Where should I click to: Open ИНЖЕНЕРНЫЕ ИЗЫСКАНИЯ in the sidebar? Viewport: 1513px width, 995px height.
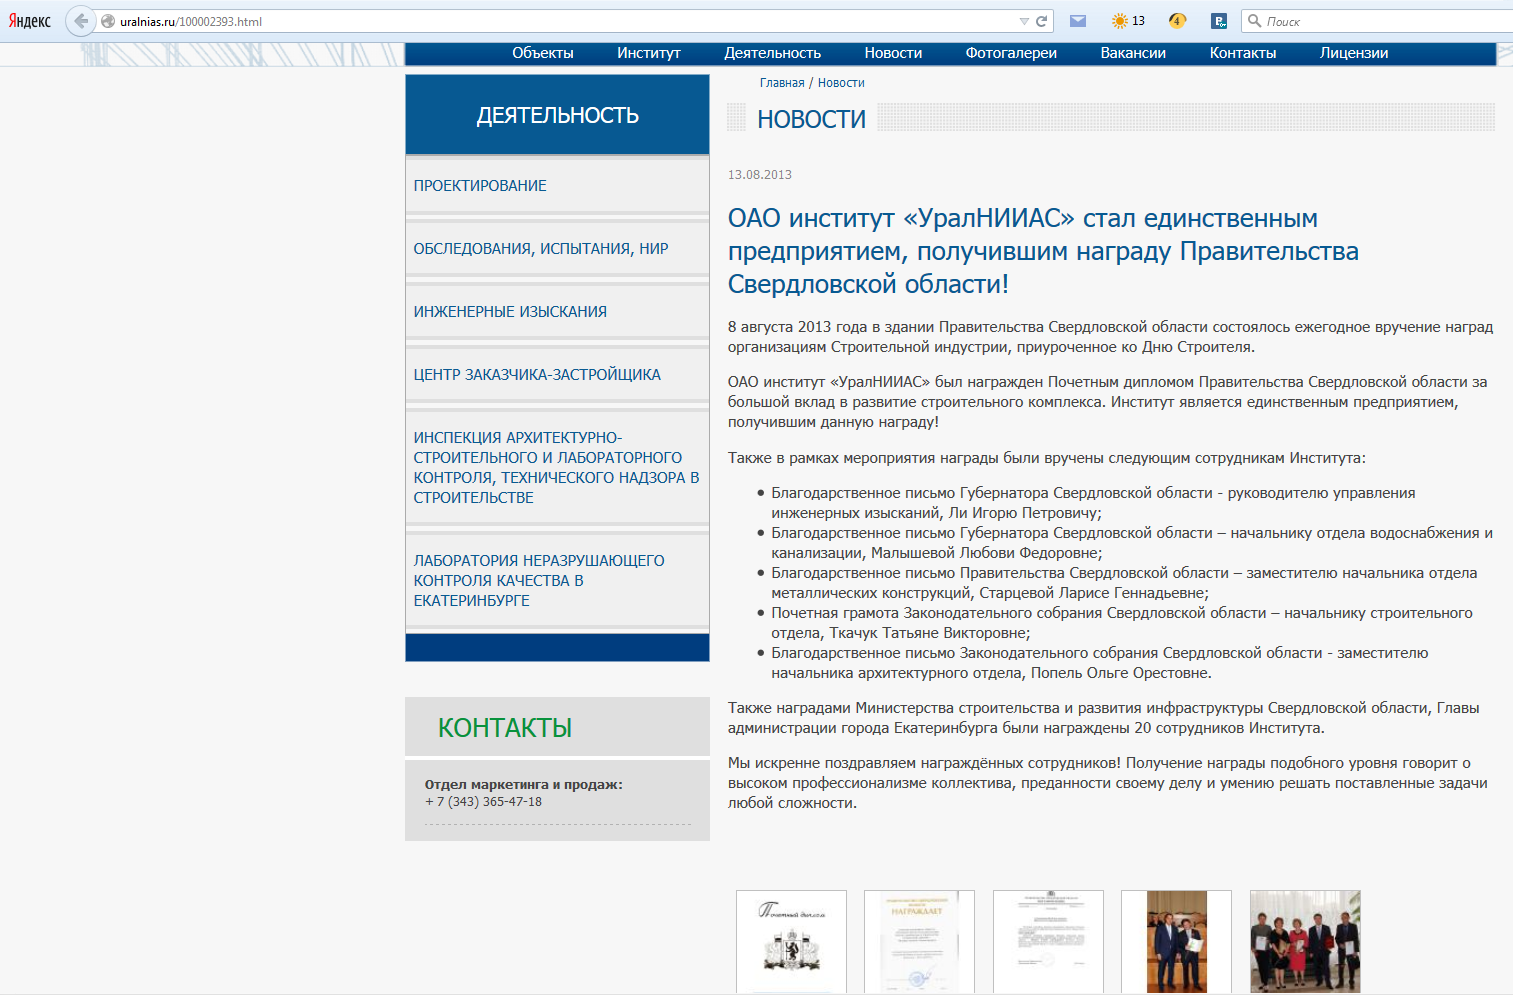click(510, 312)
